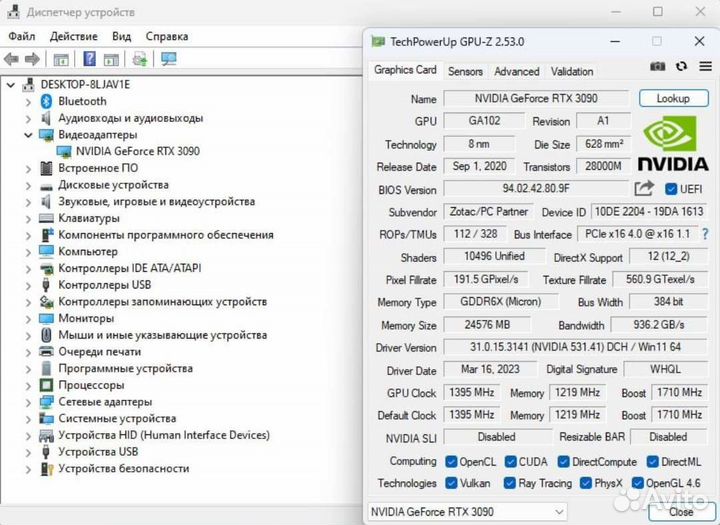The width and height of the screenshot is (720, 525).
Task: Toggle the Ray Tracing checkbox
Action: pyautogui.click(x=509, y=483)
